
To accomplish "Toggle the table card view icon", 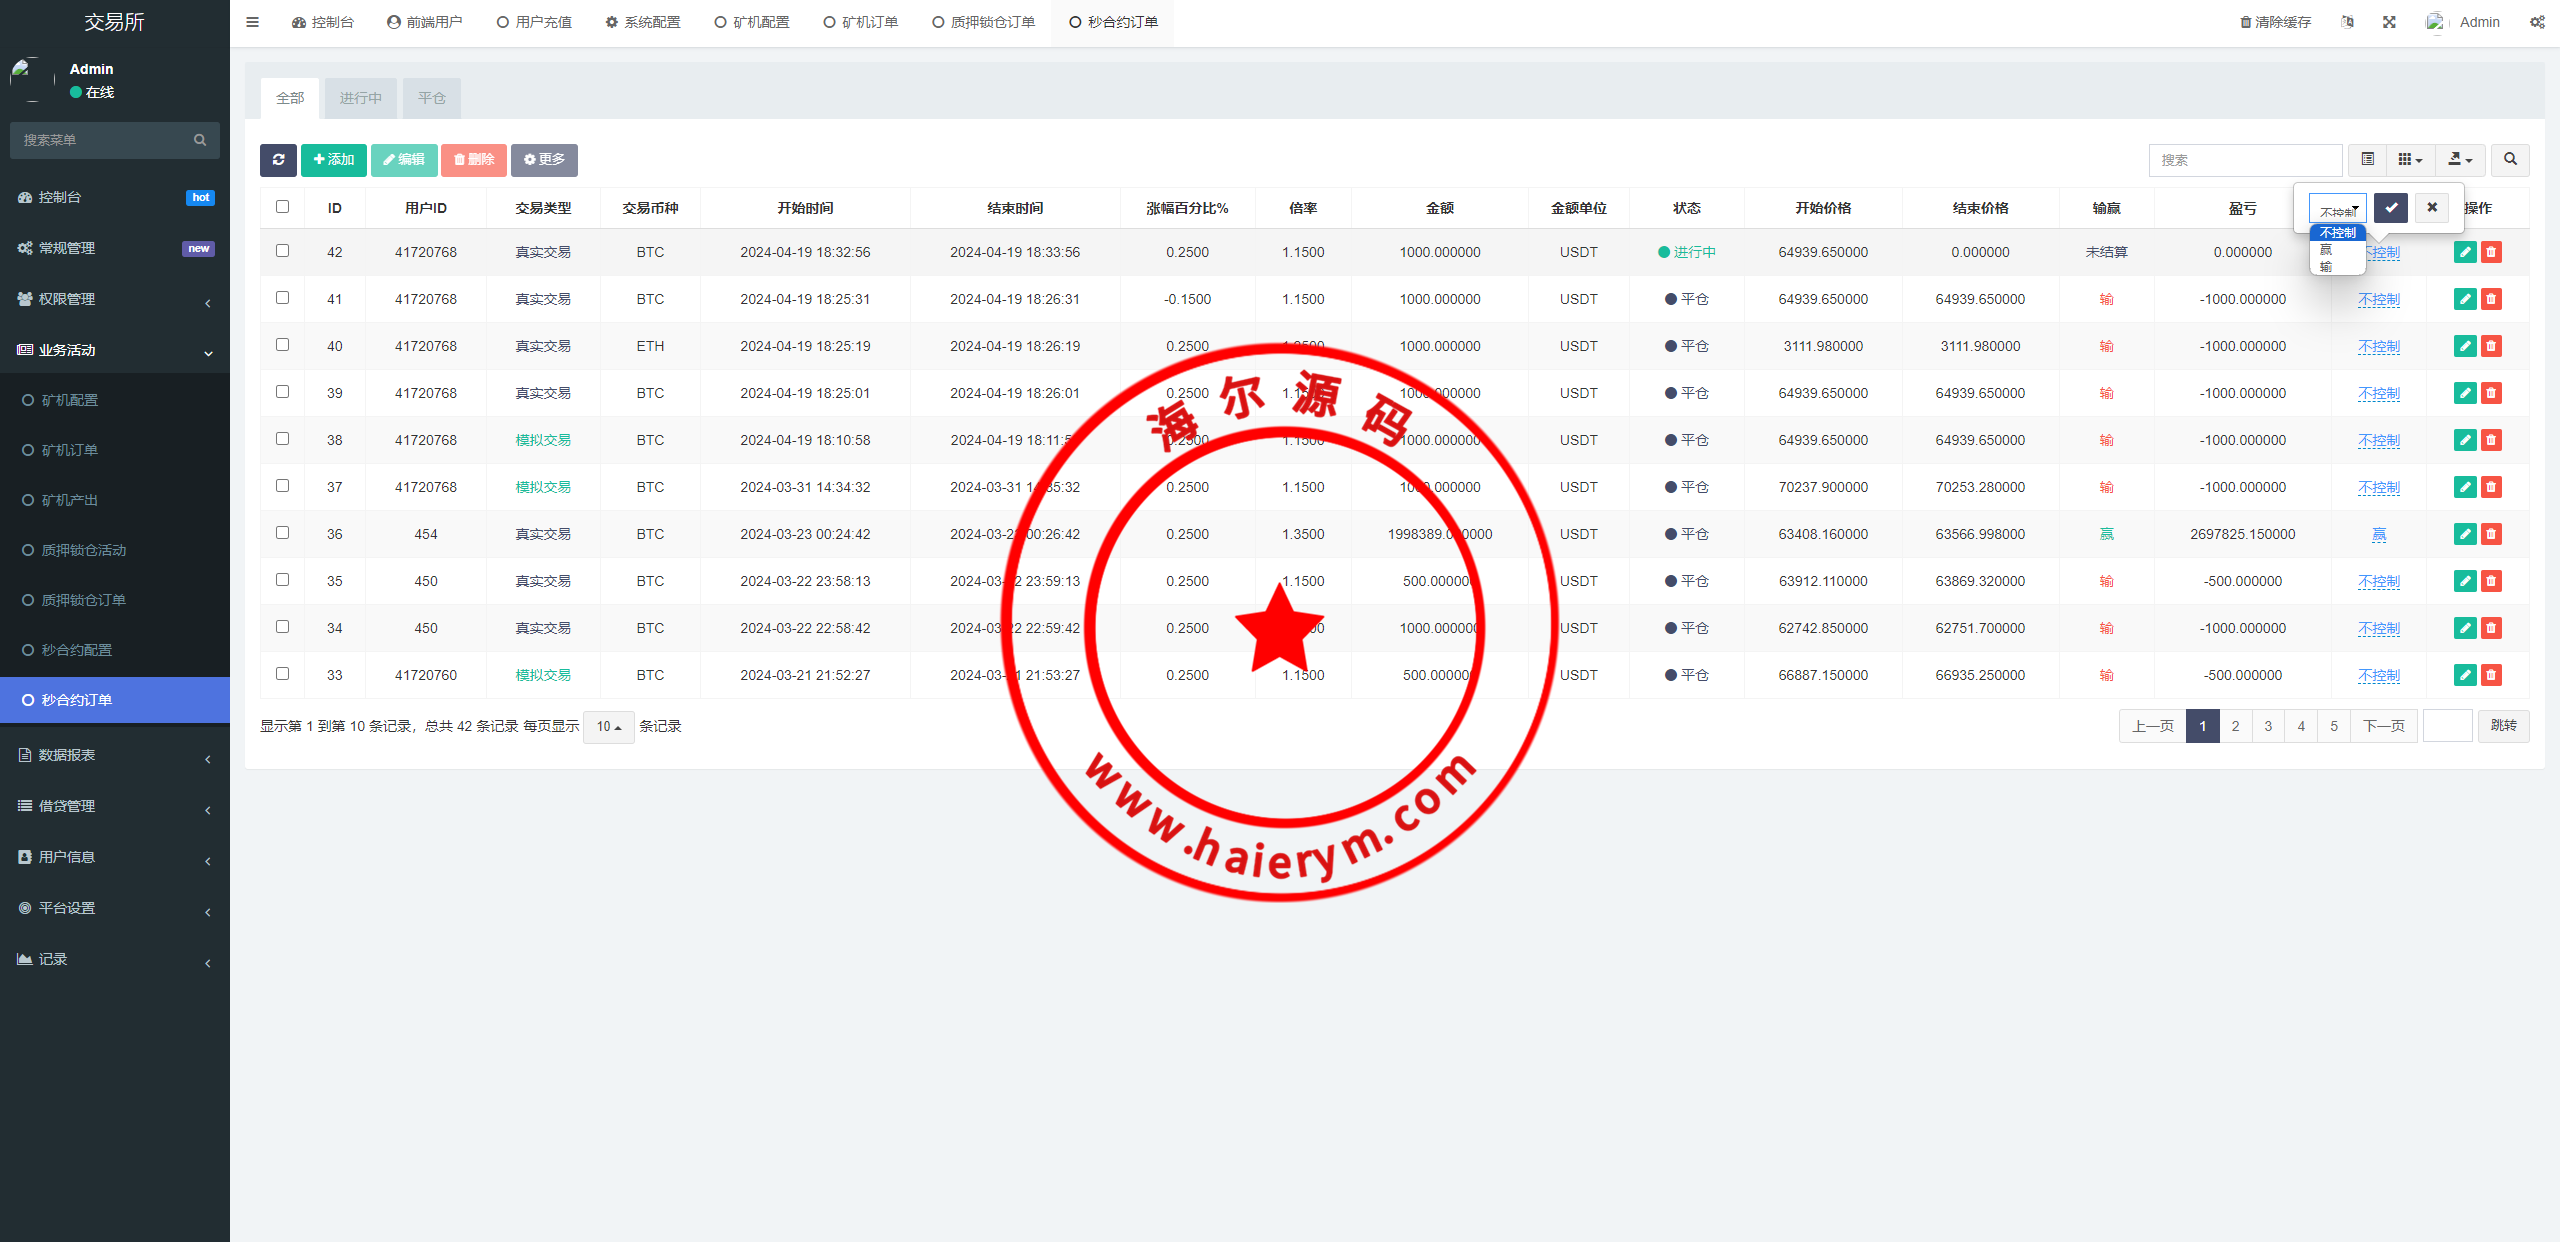I will (x=2367, y=160).
